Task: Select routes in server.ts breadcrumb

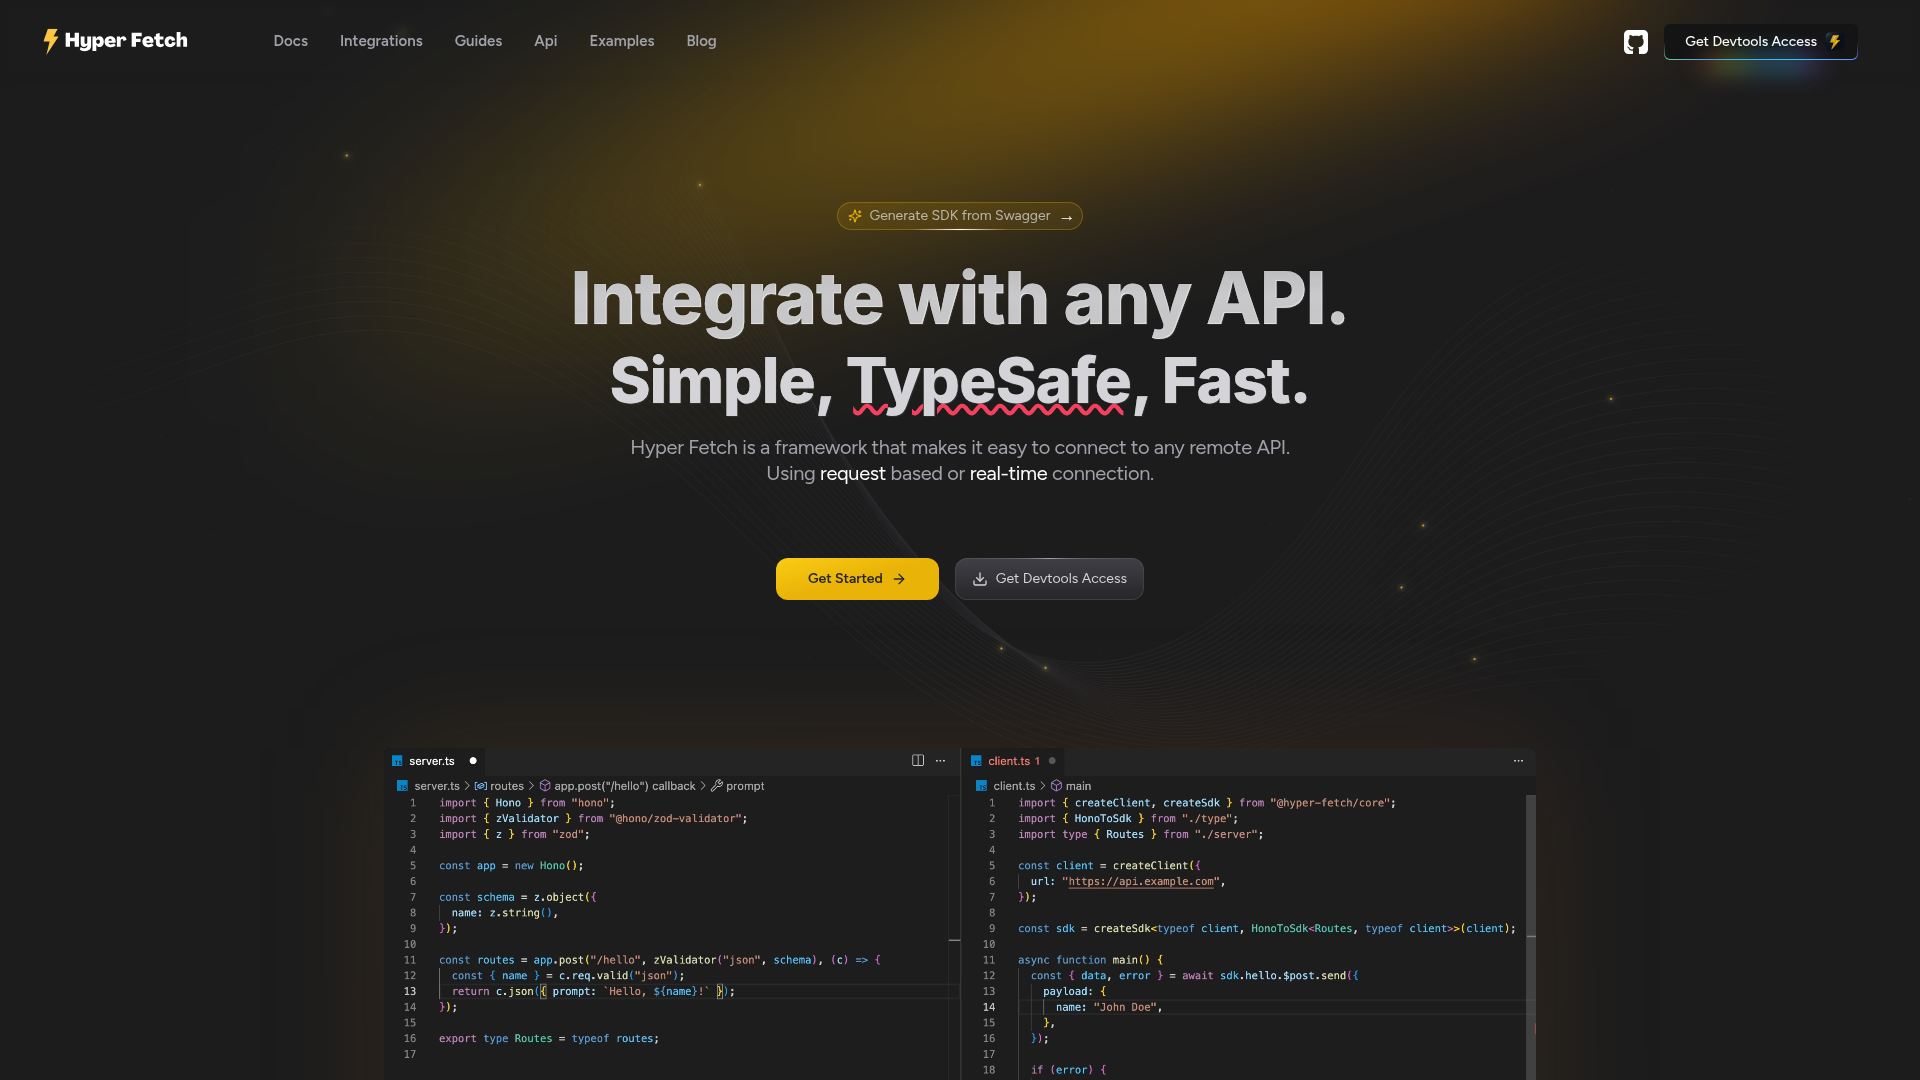Action: click(506, 786)
